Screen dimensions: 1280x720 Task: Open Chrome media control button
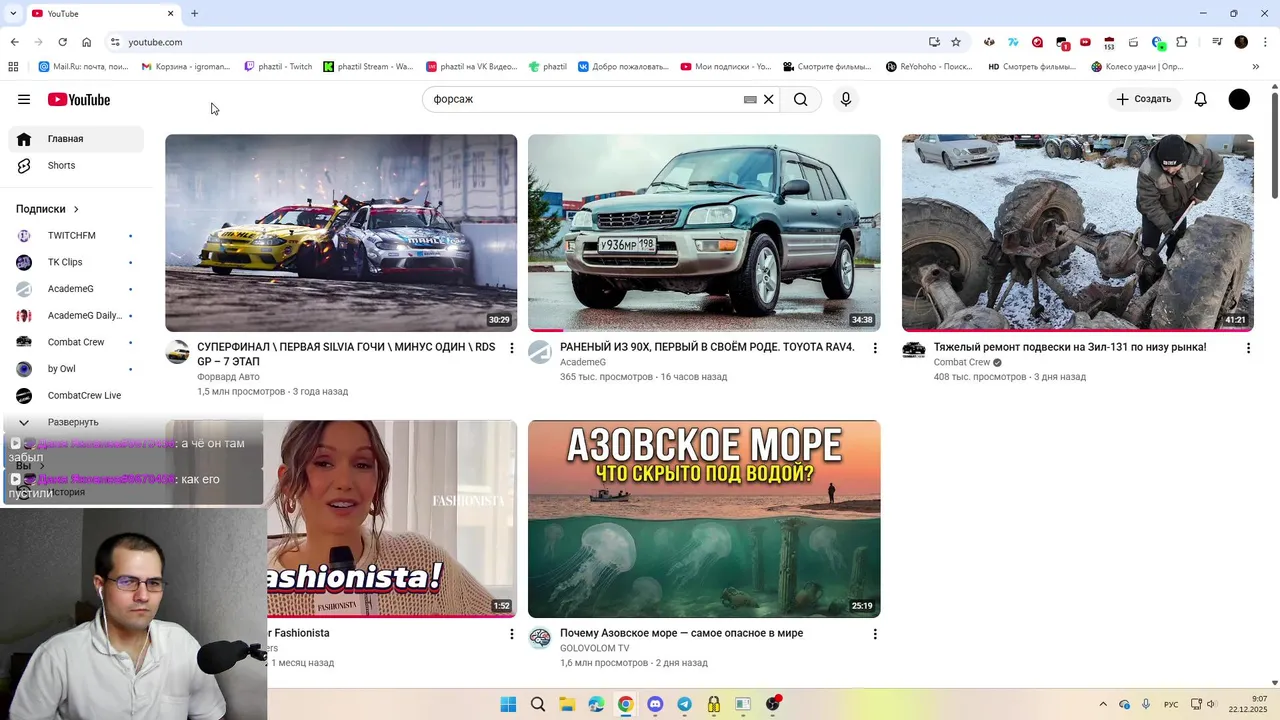pos(1217,42)
